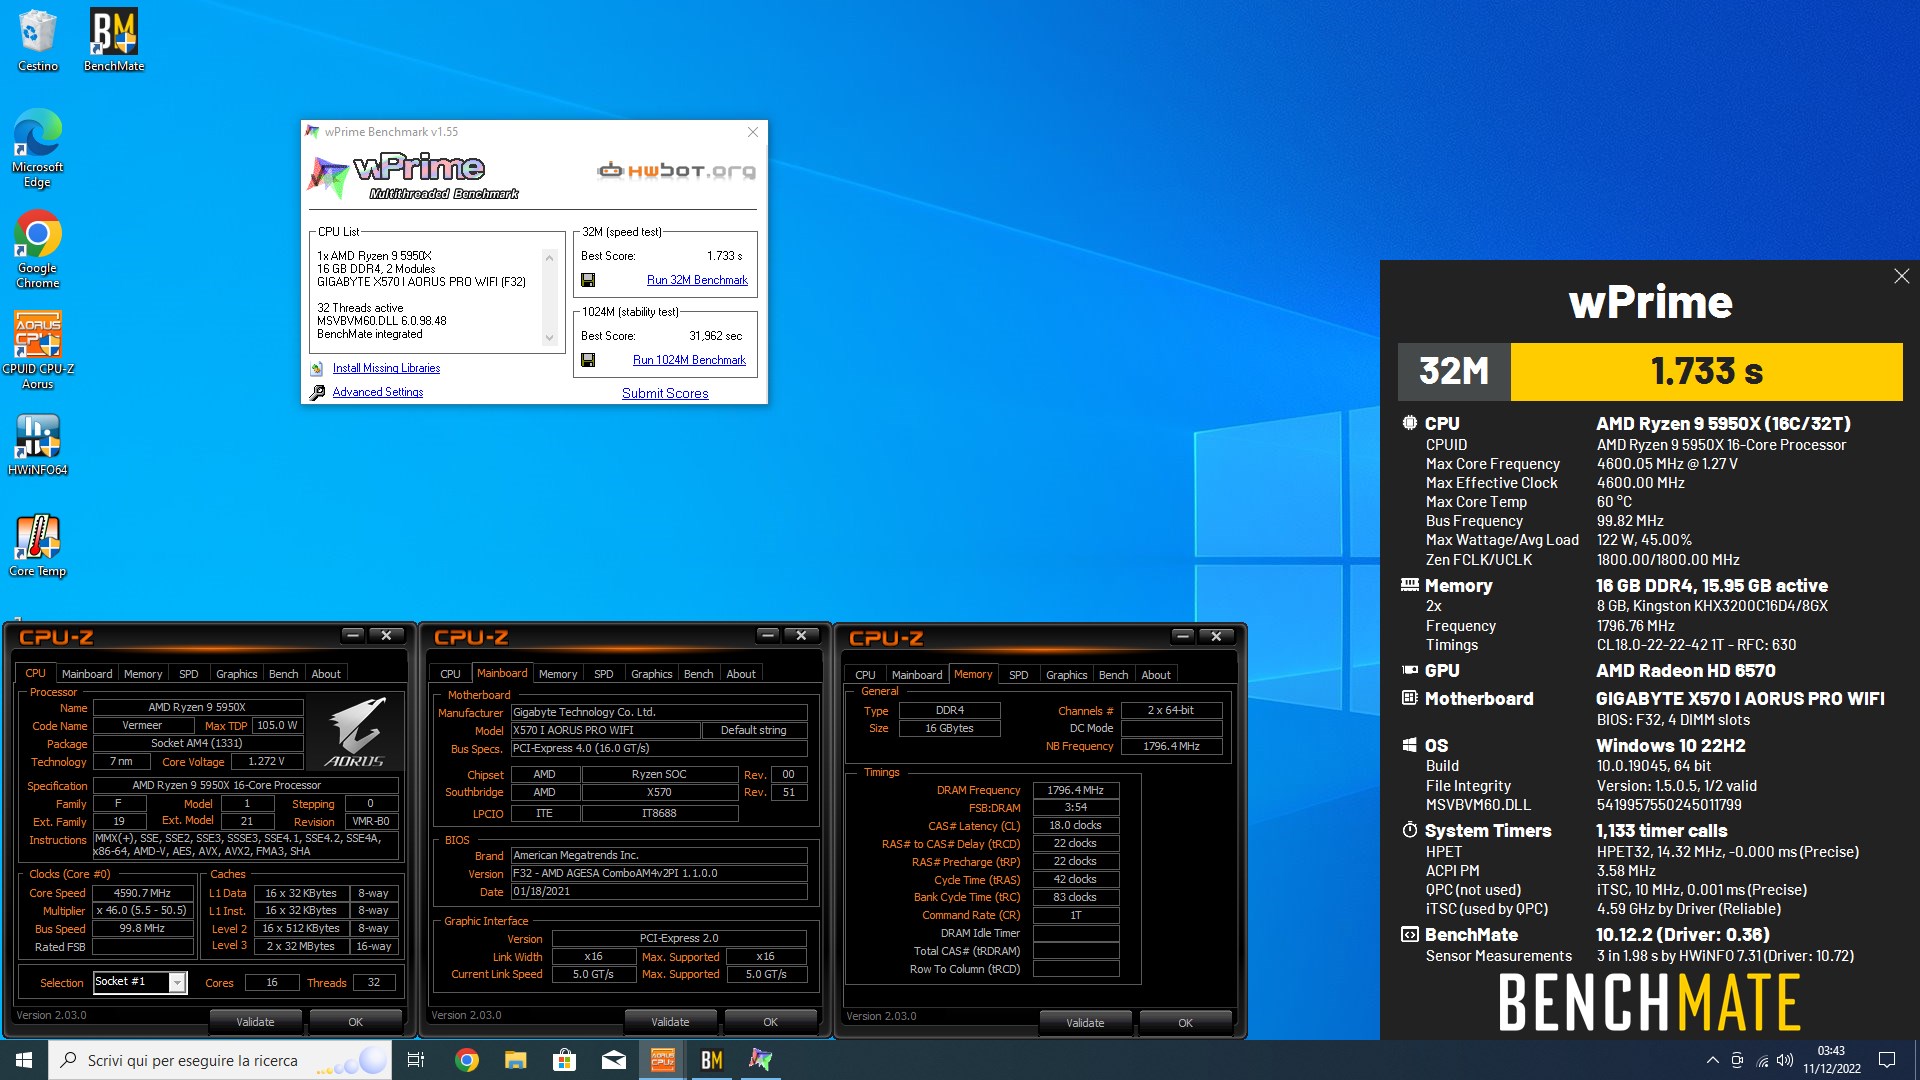Click Install Missing Libraries link

coord(386,368)
